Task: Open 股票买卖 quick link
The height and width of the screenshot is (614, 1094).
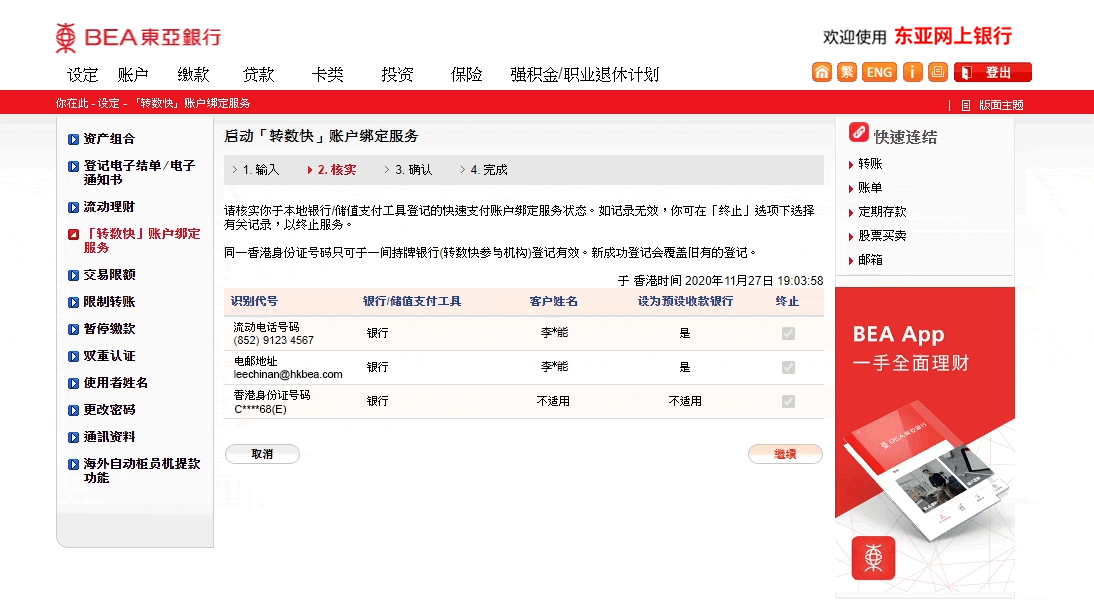Action: tap(882, 236)
